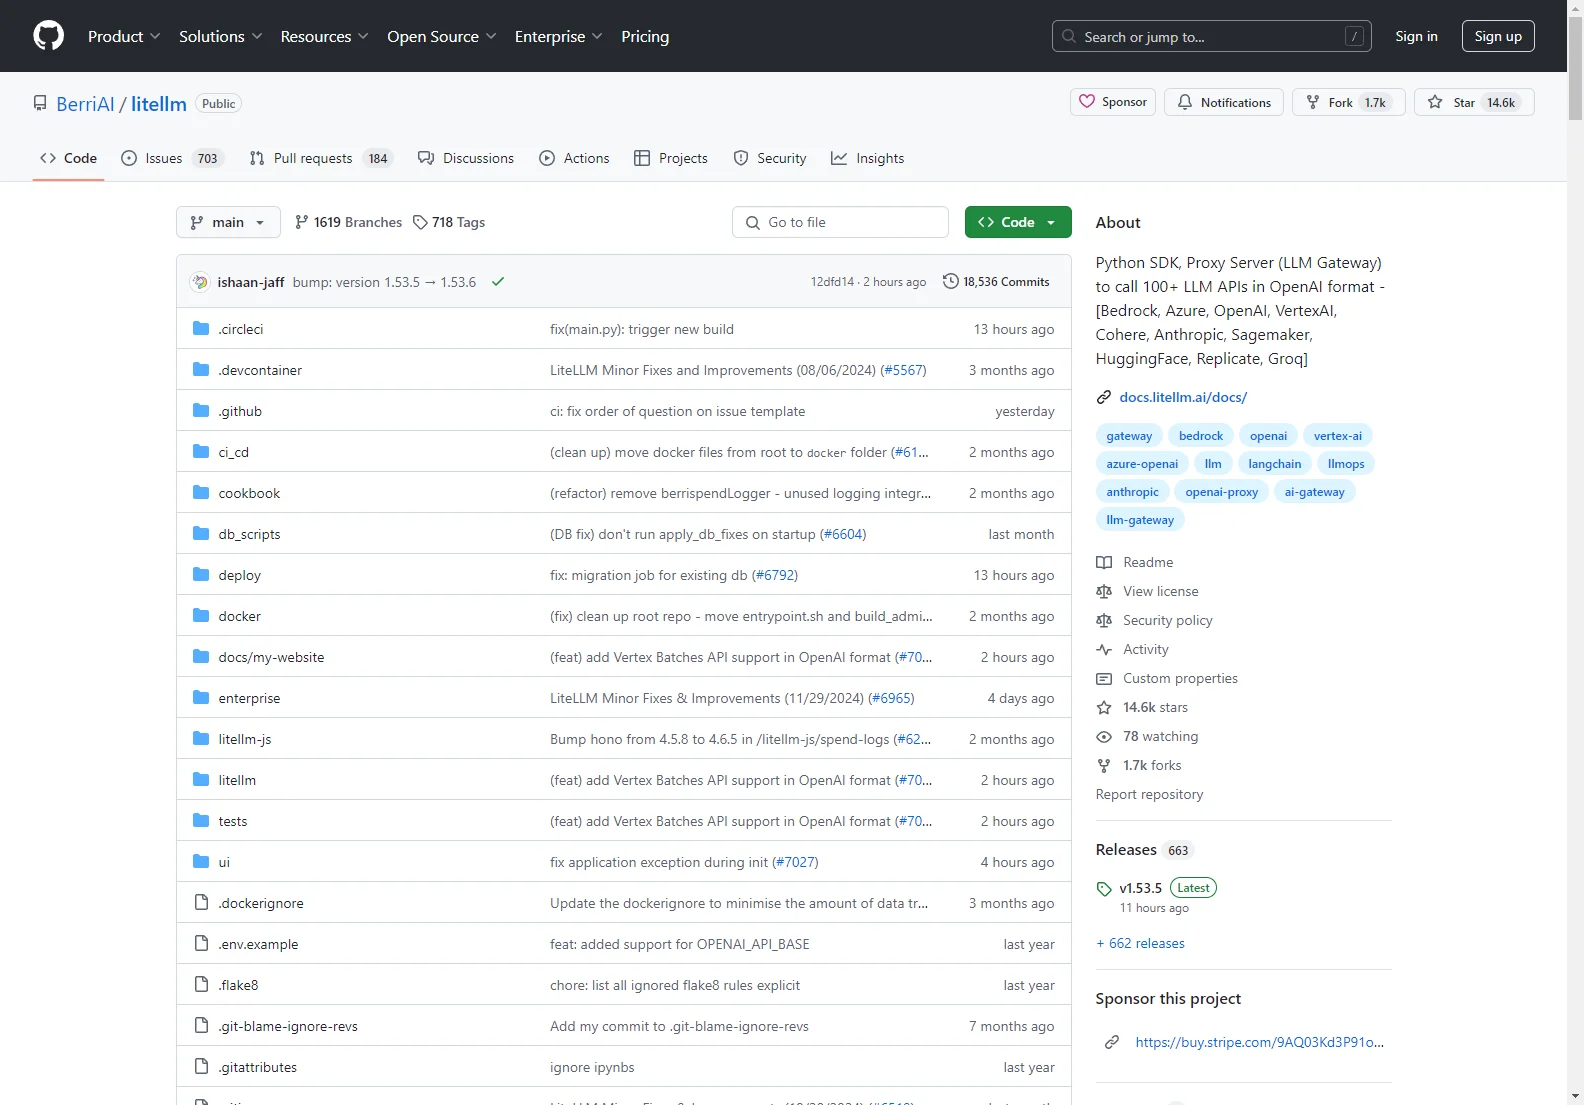Image resolution: width=1584 pixels, height=1105 pixels.
Task: Switch to the Projects tab
Action: [671, 158]
